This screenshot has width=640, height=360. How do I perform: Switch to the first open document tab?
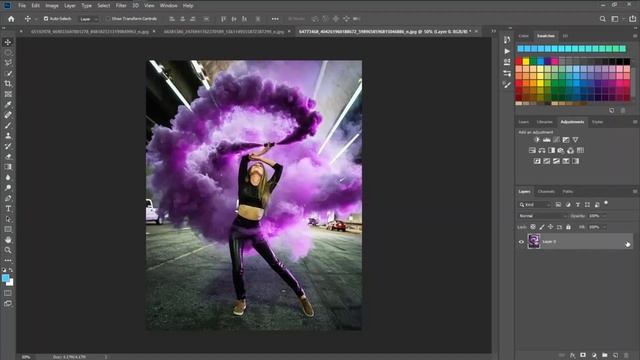coord(90,31)
